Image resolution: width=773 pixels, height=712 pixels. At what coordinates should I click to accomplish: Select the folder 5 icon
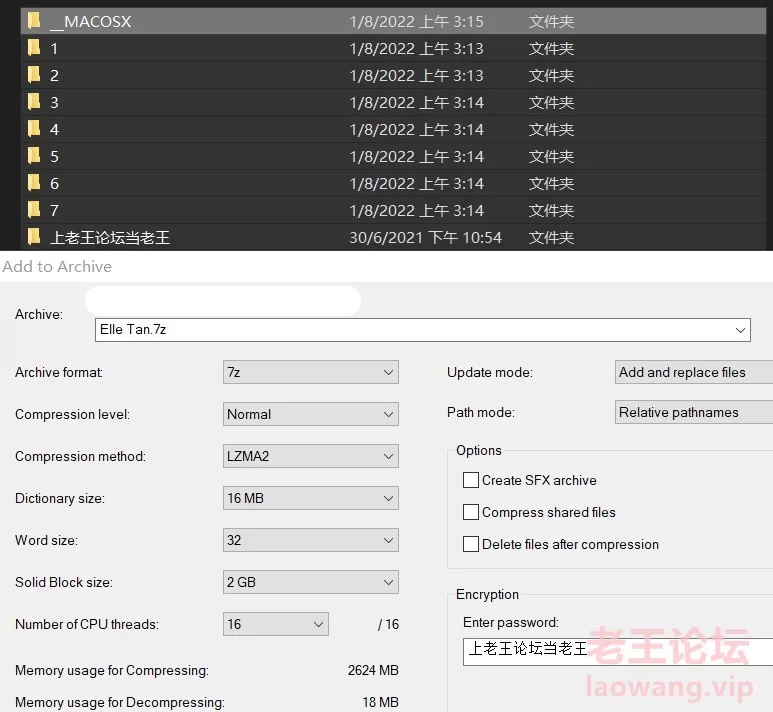(34, 156)
